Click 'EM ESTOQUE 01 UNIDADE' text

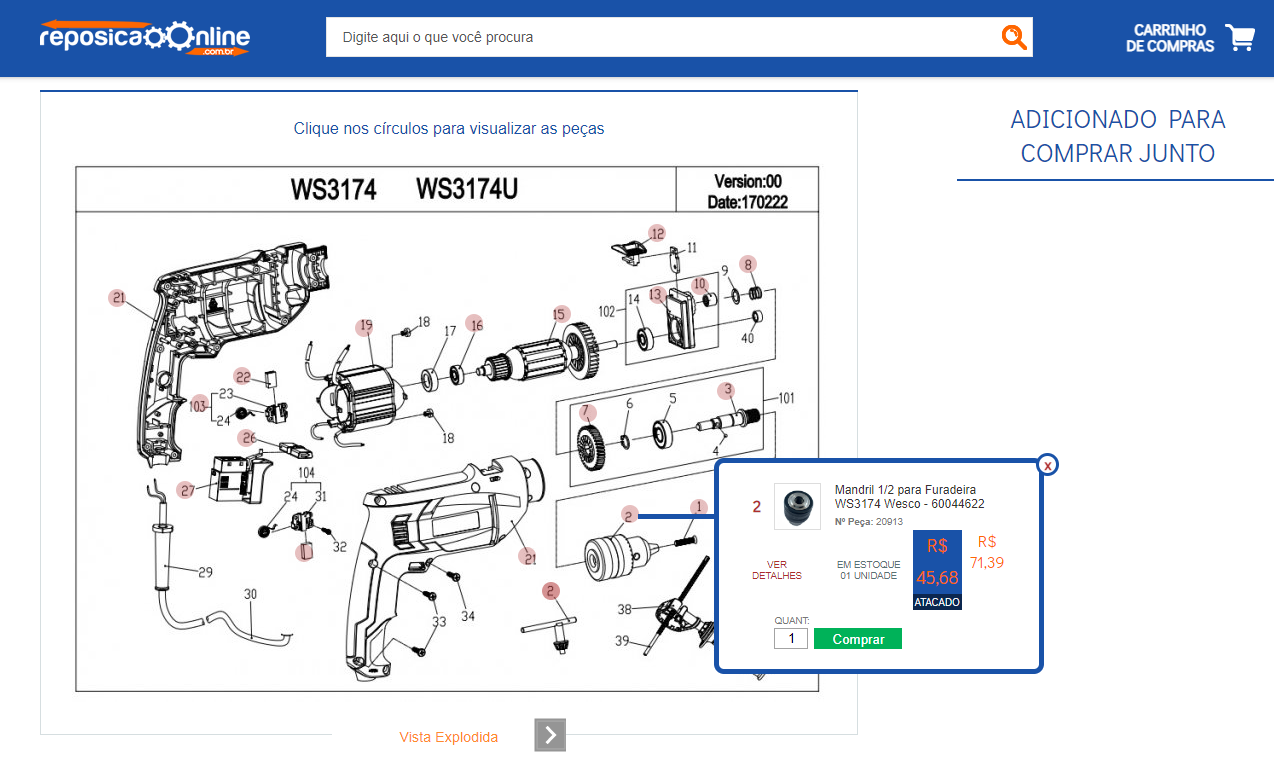point(869,570)
